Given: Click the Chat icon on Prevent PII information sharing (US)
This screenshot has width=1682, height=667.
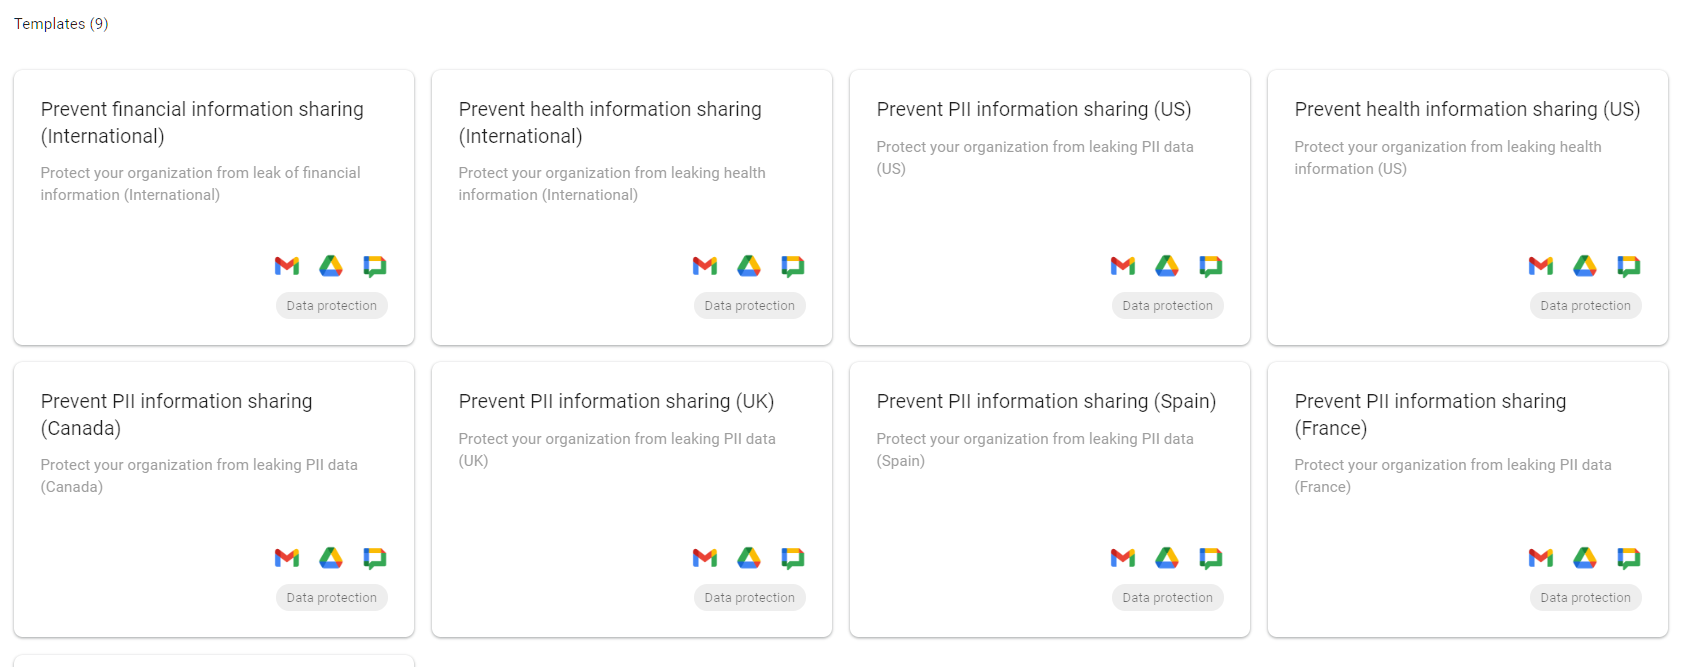Looking at the screenshot, I should (x=1211, y=265).
